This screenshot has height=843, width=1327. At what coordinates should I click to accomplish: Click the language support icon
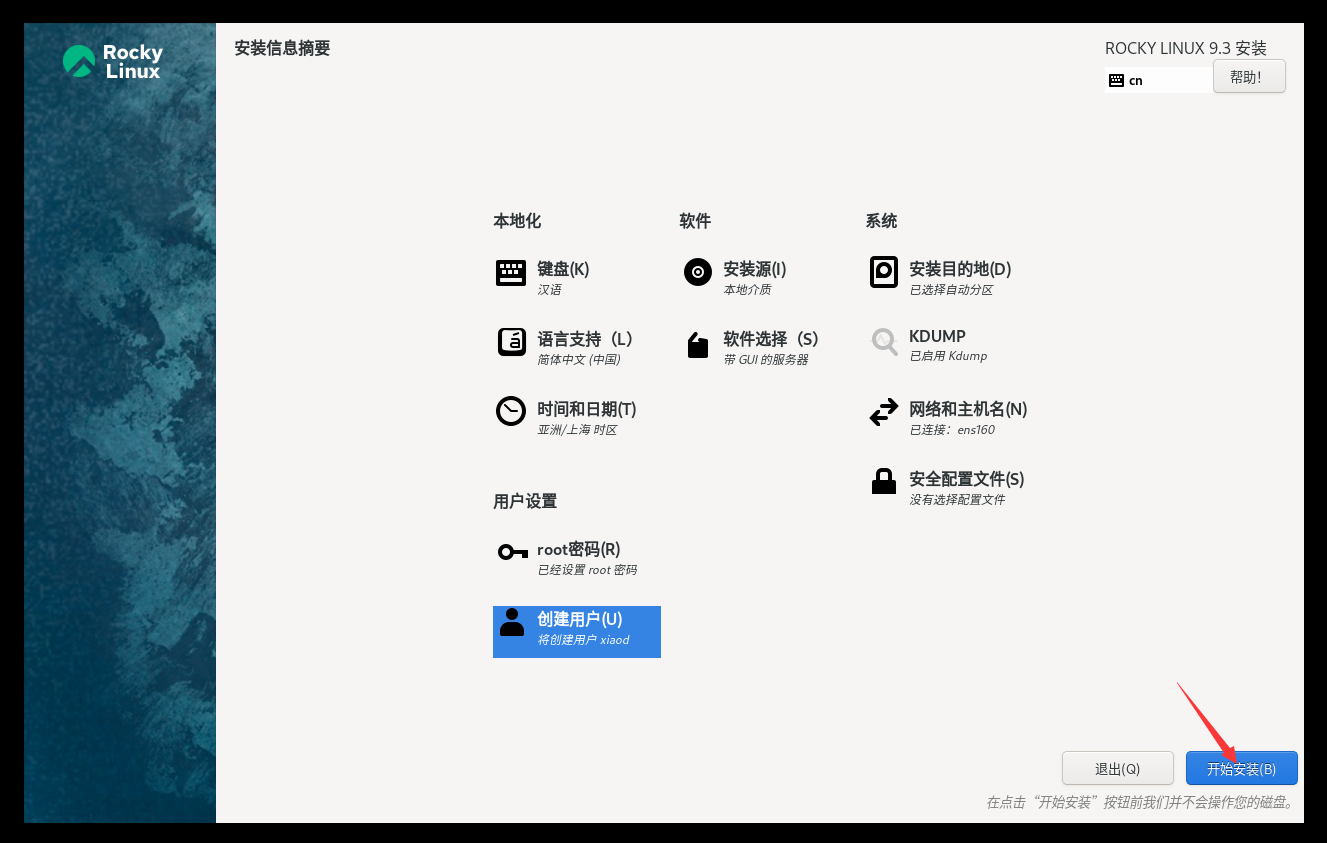pos(511,342)
